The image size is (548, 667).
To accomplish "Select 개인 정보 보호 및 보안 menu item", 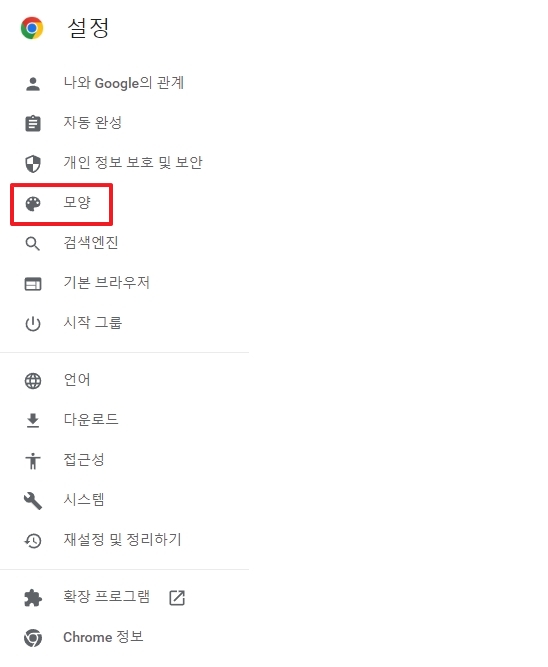I will [133, 162].
